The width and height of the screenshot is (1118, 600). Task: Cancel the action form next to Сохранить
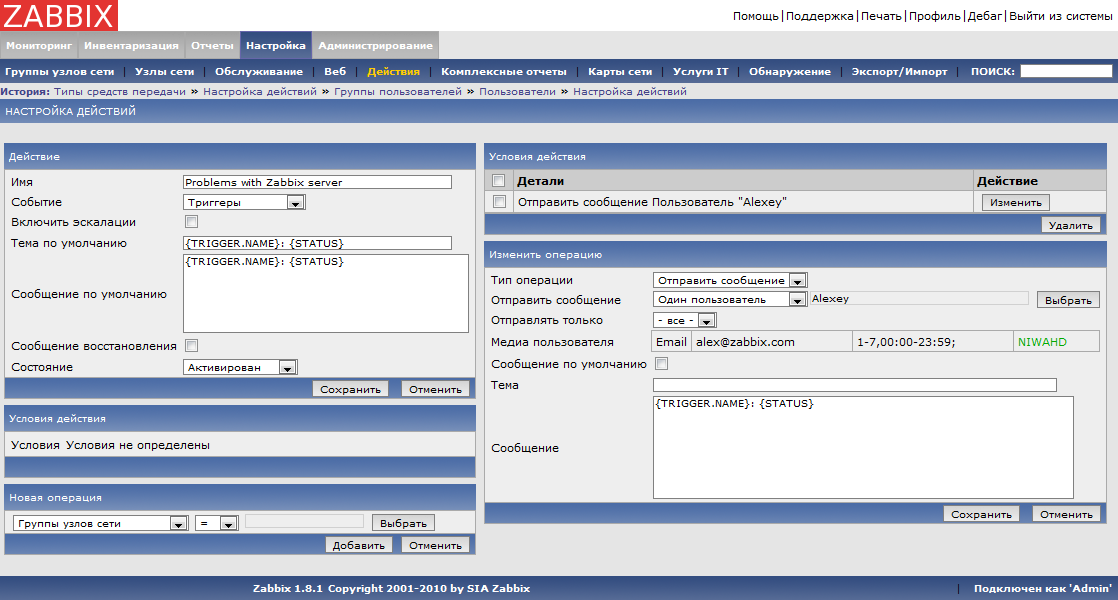[x=435, y=389]
